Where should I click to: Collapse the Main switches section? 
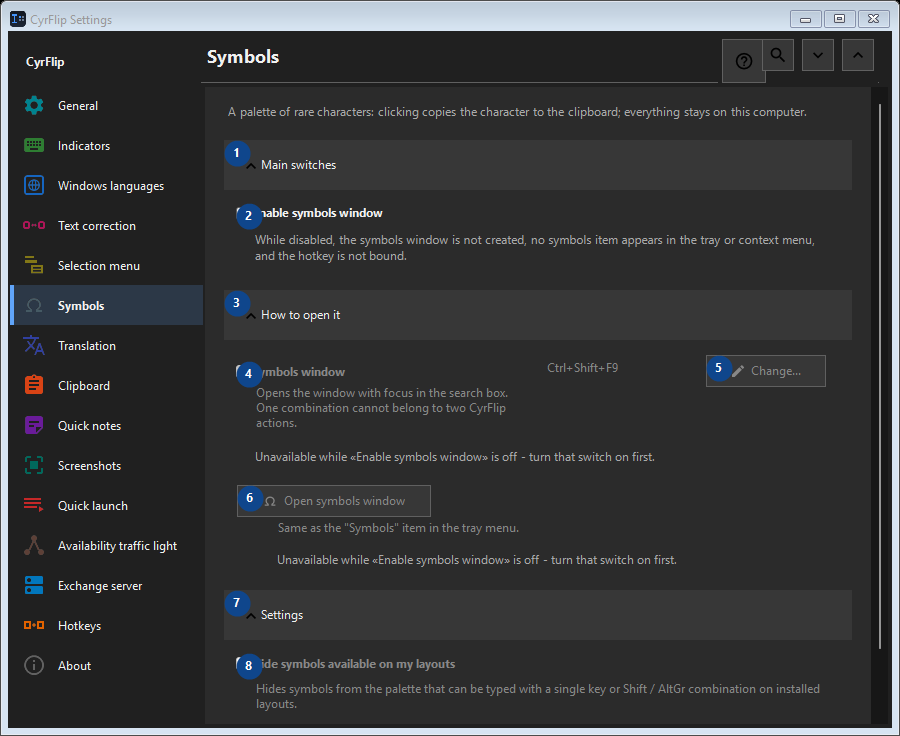[538, 165]
